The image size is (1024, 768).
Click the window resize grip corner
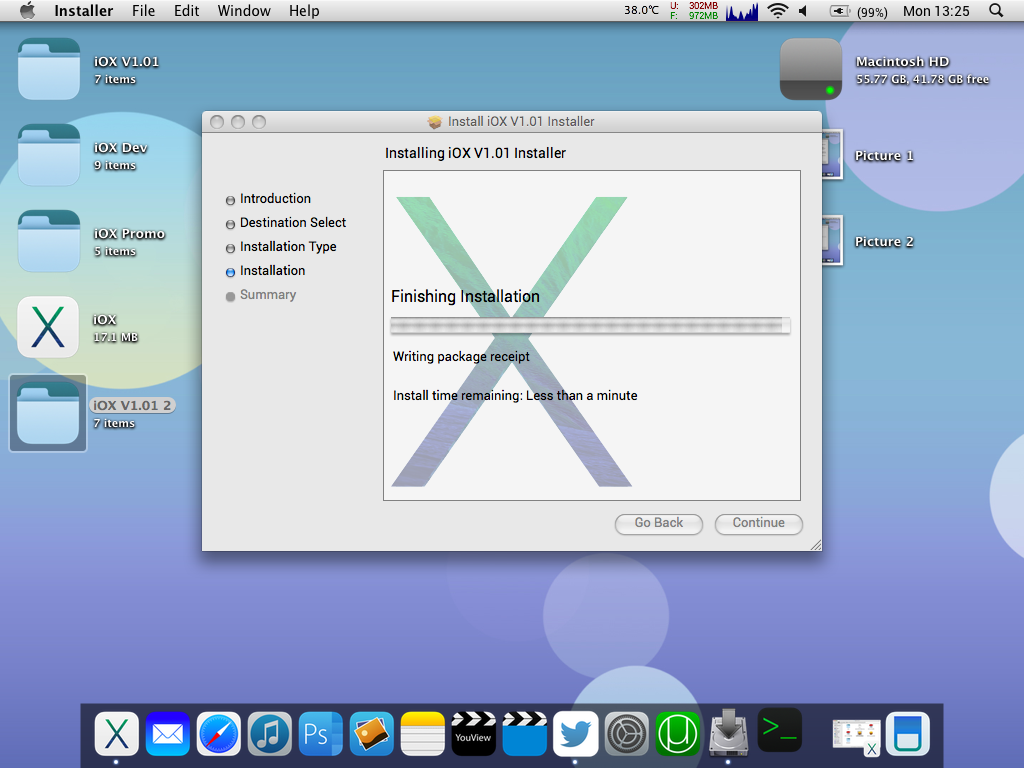tap(816, 545)
